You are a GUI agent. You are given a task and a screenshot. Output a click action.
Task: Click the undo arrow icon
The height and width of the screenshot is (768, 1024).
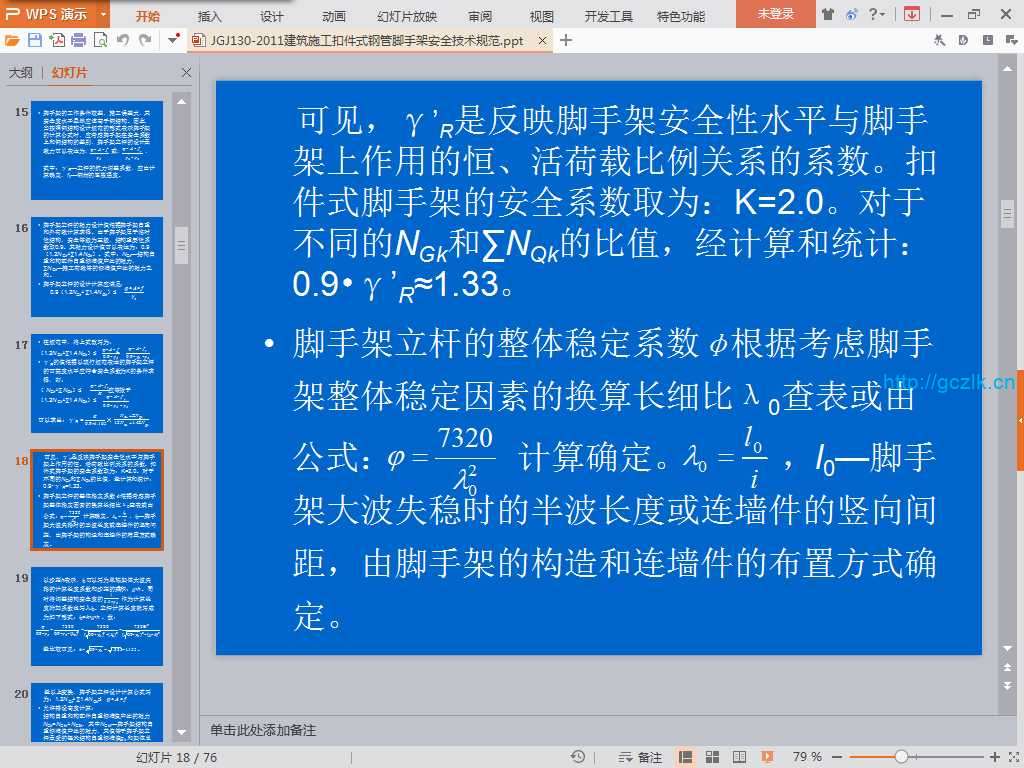(x=123, y=41)
